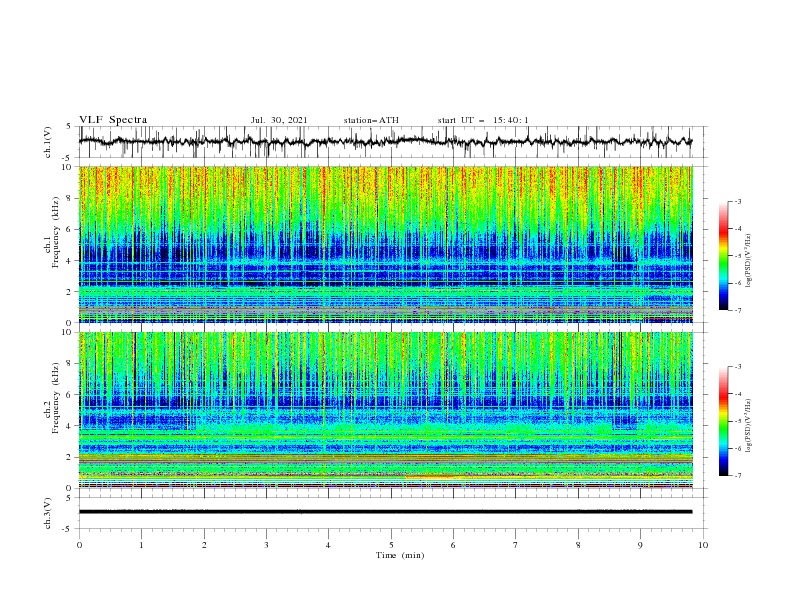Click the 'ch.1(V)' waveform axis label

(x=48, y=142)
